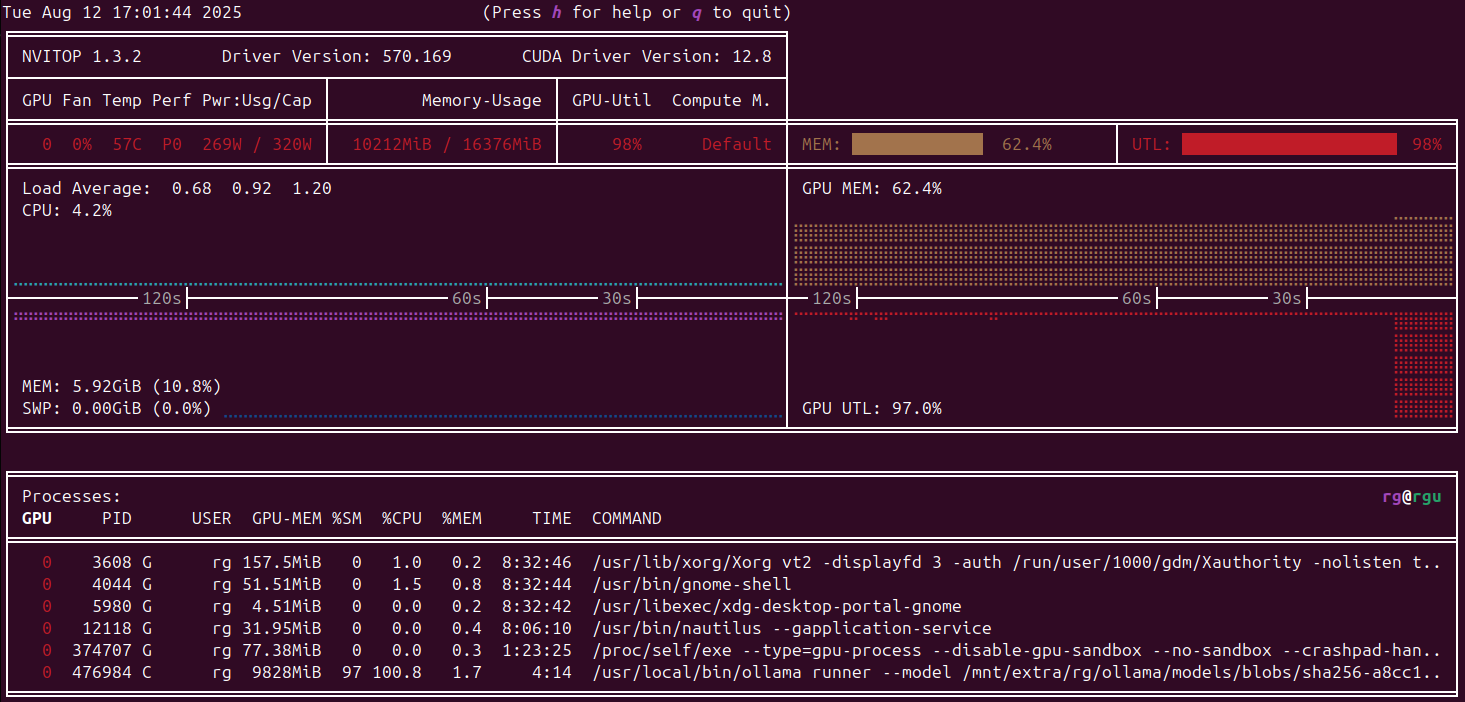The image size is (1465, 702).
Task: Click the P0 performance state indicator
Action: 170,144
